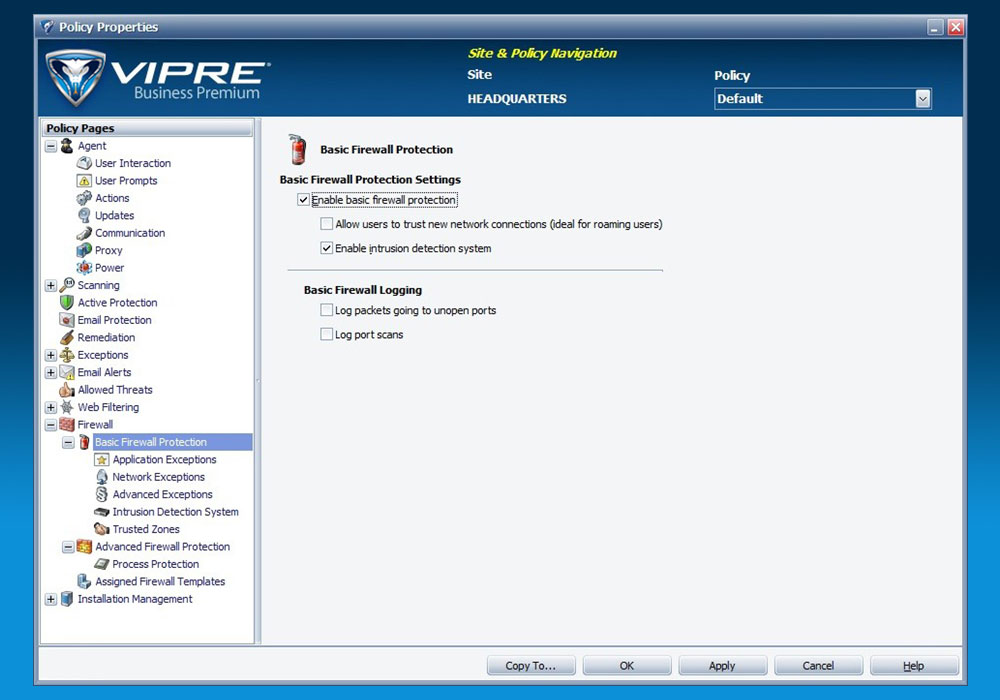Click the Power icon
Image resolution: width=1000 pixels, height=700 pixels.
84,268
